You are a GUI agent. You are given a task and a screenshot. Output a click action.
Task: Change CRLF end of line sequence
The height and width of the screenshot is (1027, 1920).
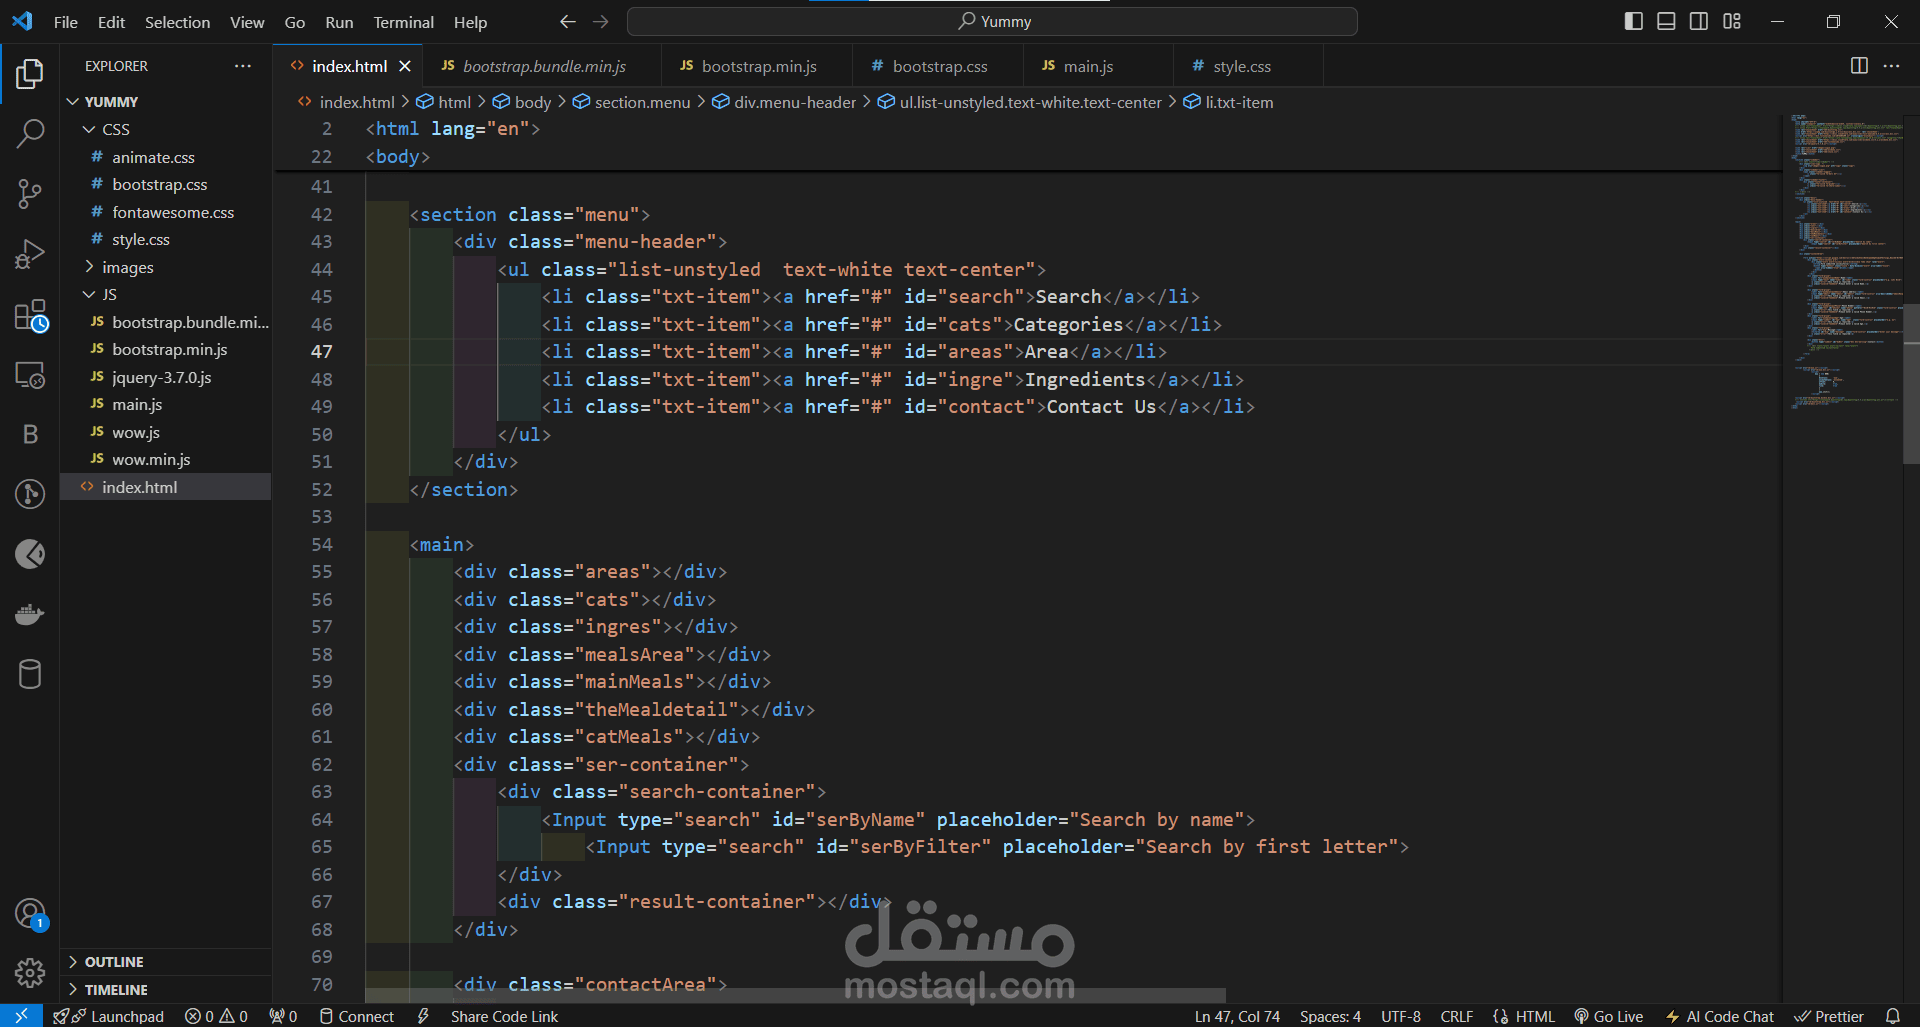click(x=1456, y=1016)
